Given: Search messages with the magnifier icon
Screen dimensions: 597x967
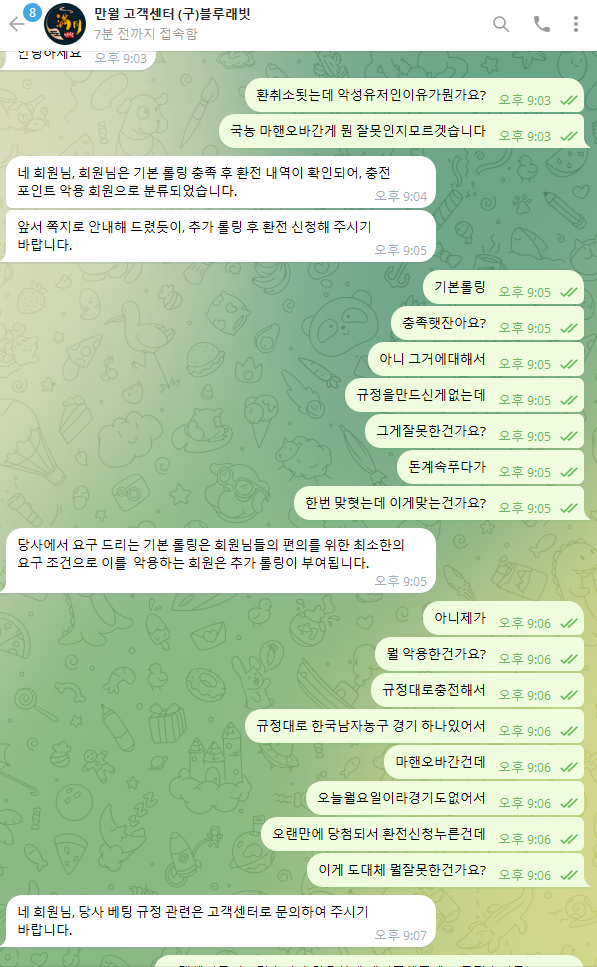Looking at the screenshot, I should 501,24.
